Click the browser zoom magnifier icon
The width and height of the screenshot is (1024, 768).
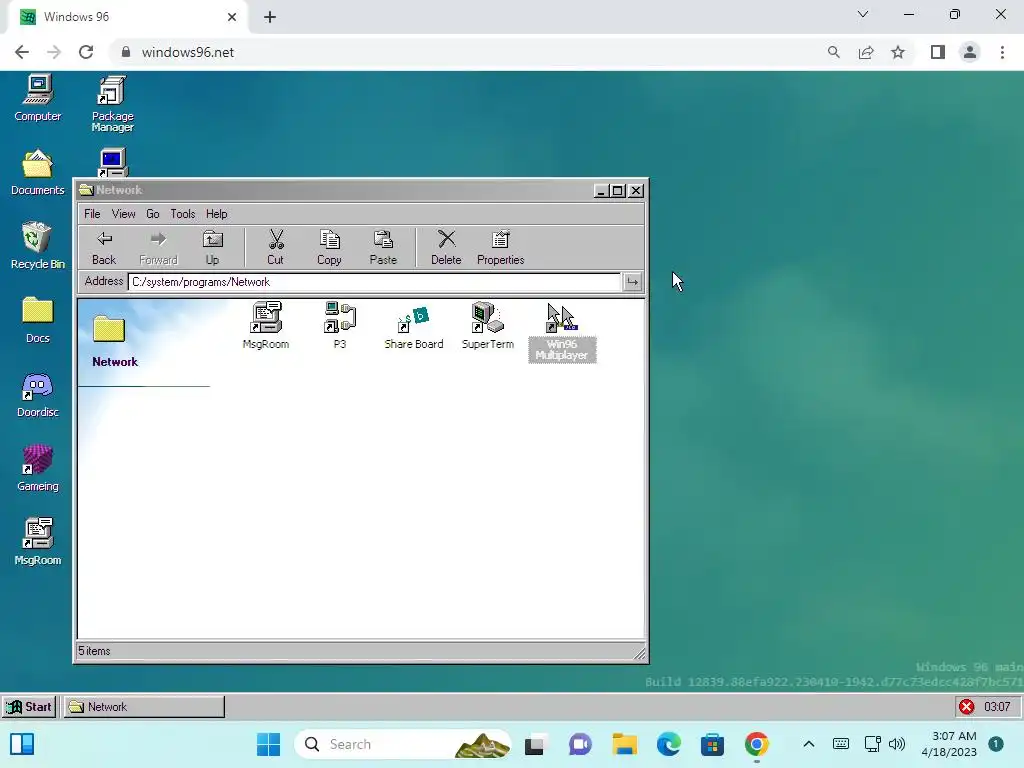click(833, 52)
